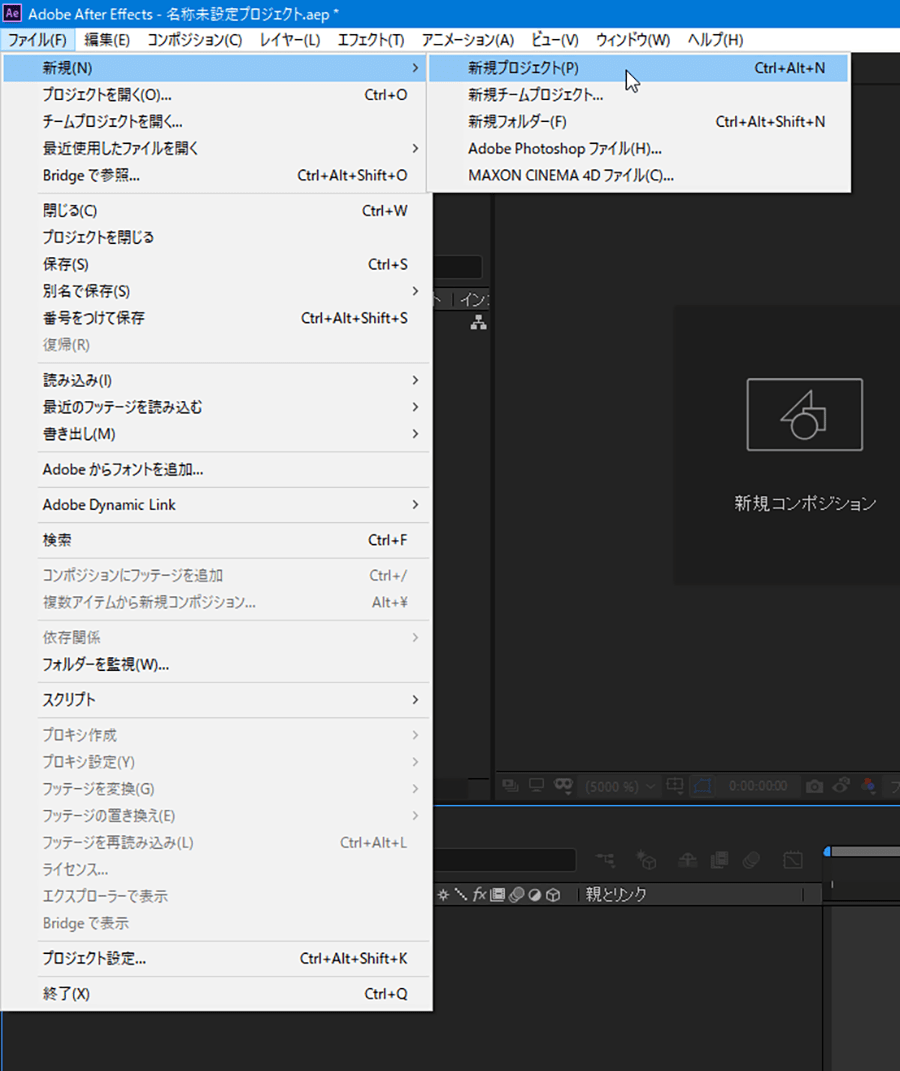The width and height of the screenshot is (900, 1071).
Task: Open the エフェクト(T) menu
Action: click(x=371, y=40)
